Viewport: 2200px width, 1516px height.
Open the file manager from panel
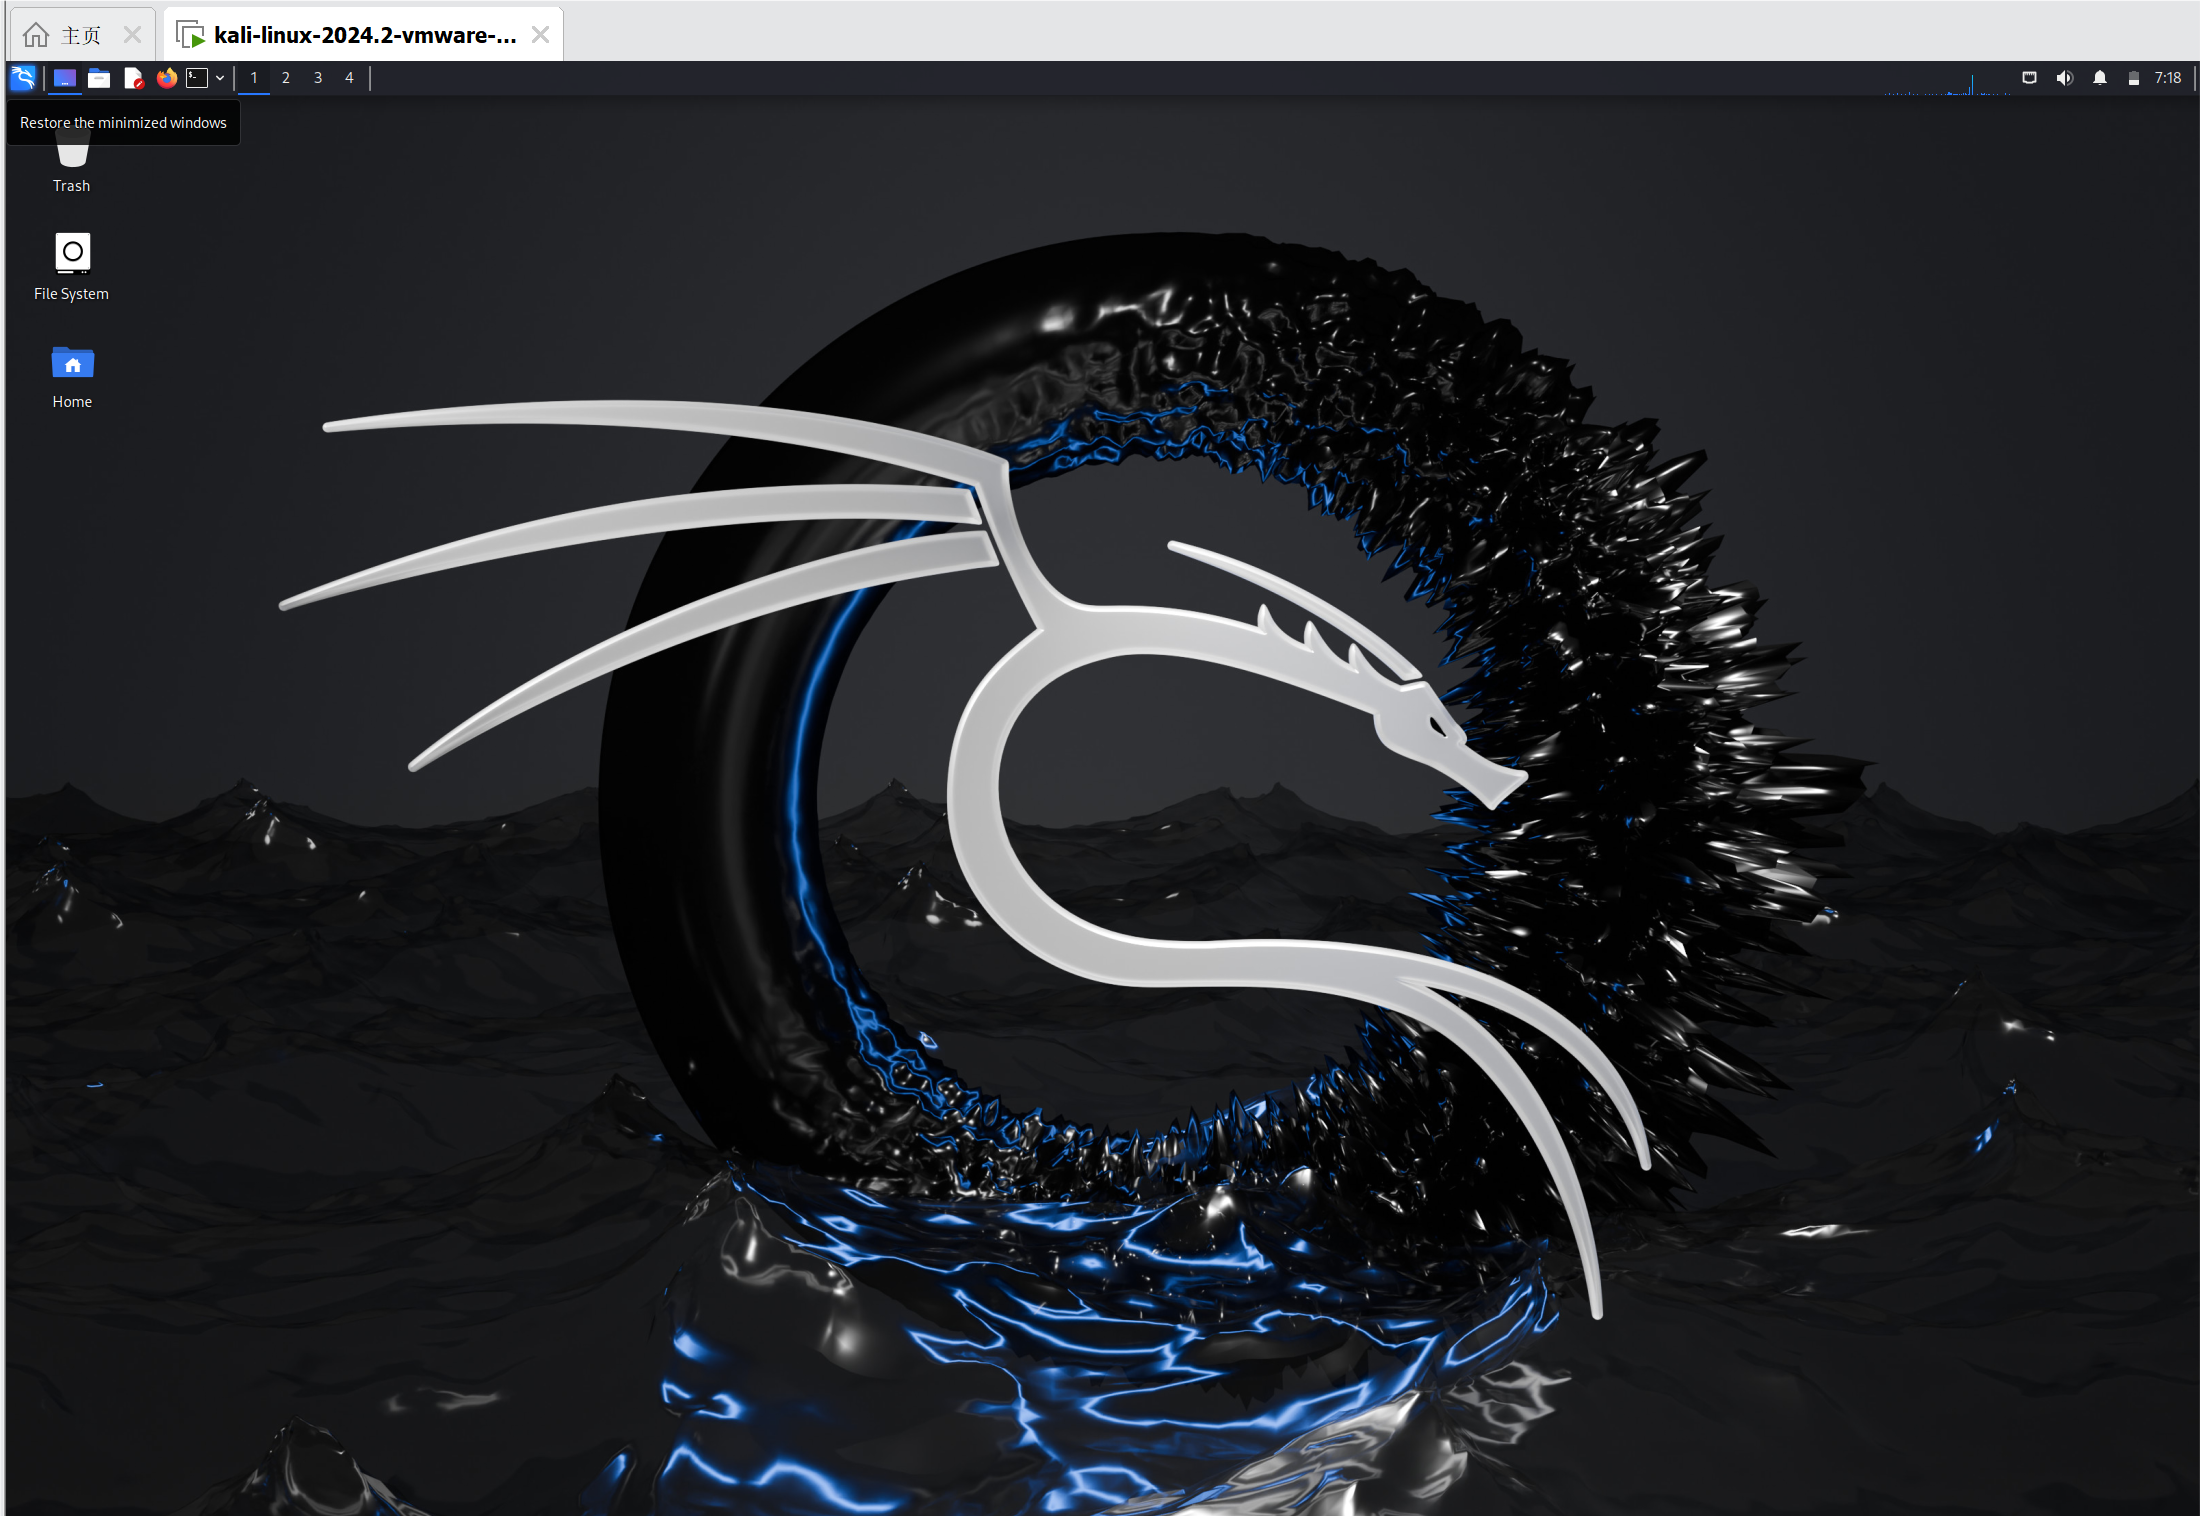tap(99, 78)
